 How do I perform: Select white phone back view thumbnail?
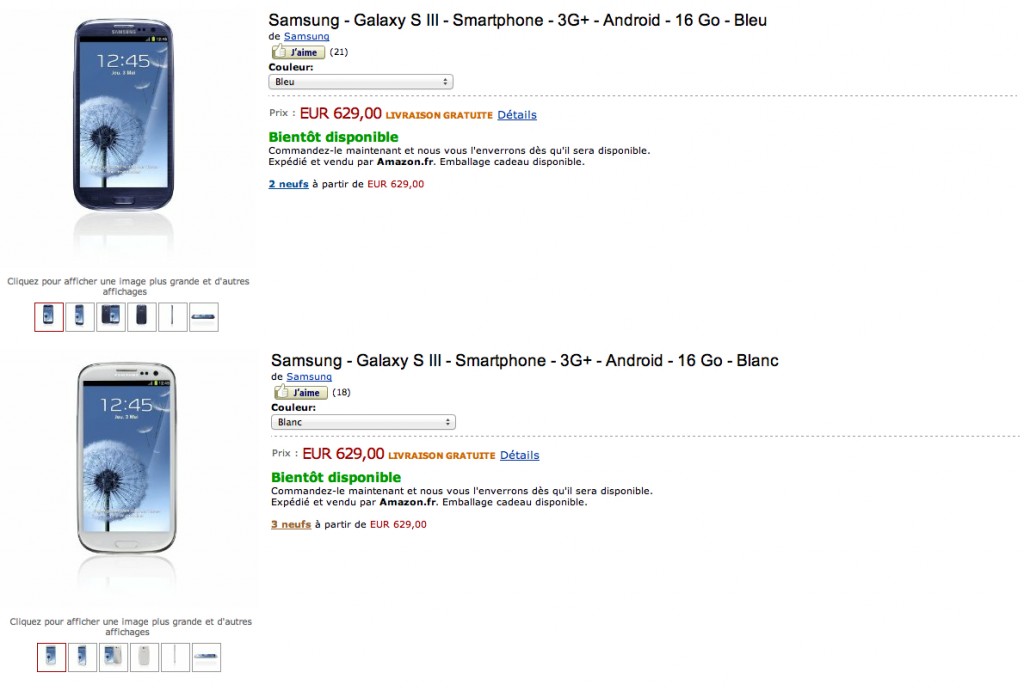pos(144,657)
